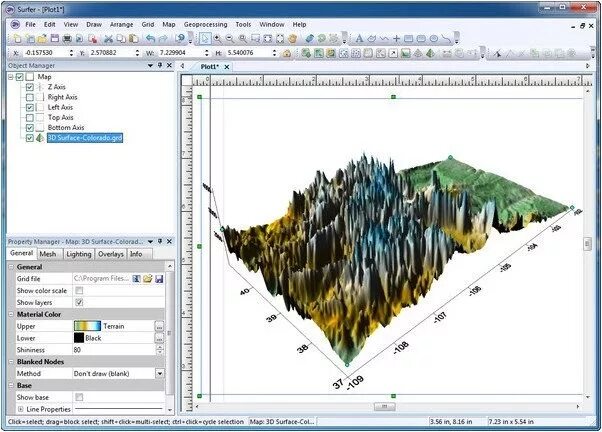Switch to the Lighting tab
Image resolution: width=602 pixels, height=432 pixels.
pos(79,254)
